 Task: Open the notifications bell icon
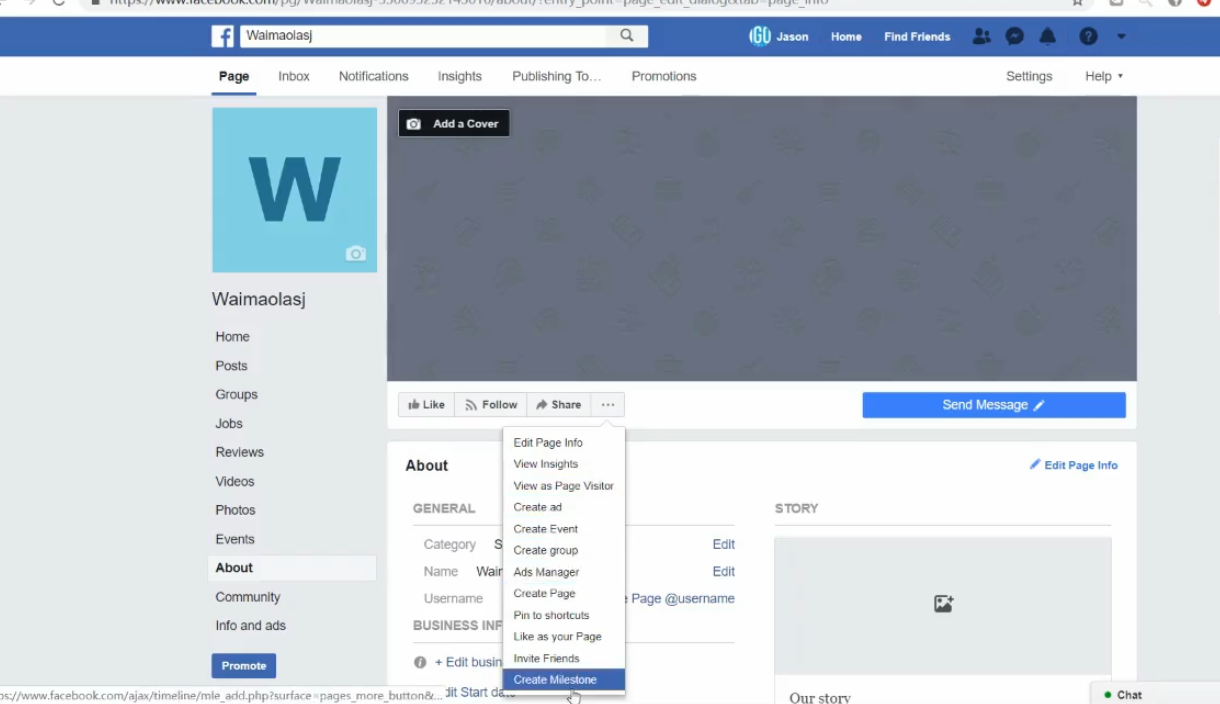click(x=1047, y=36)
